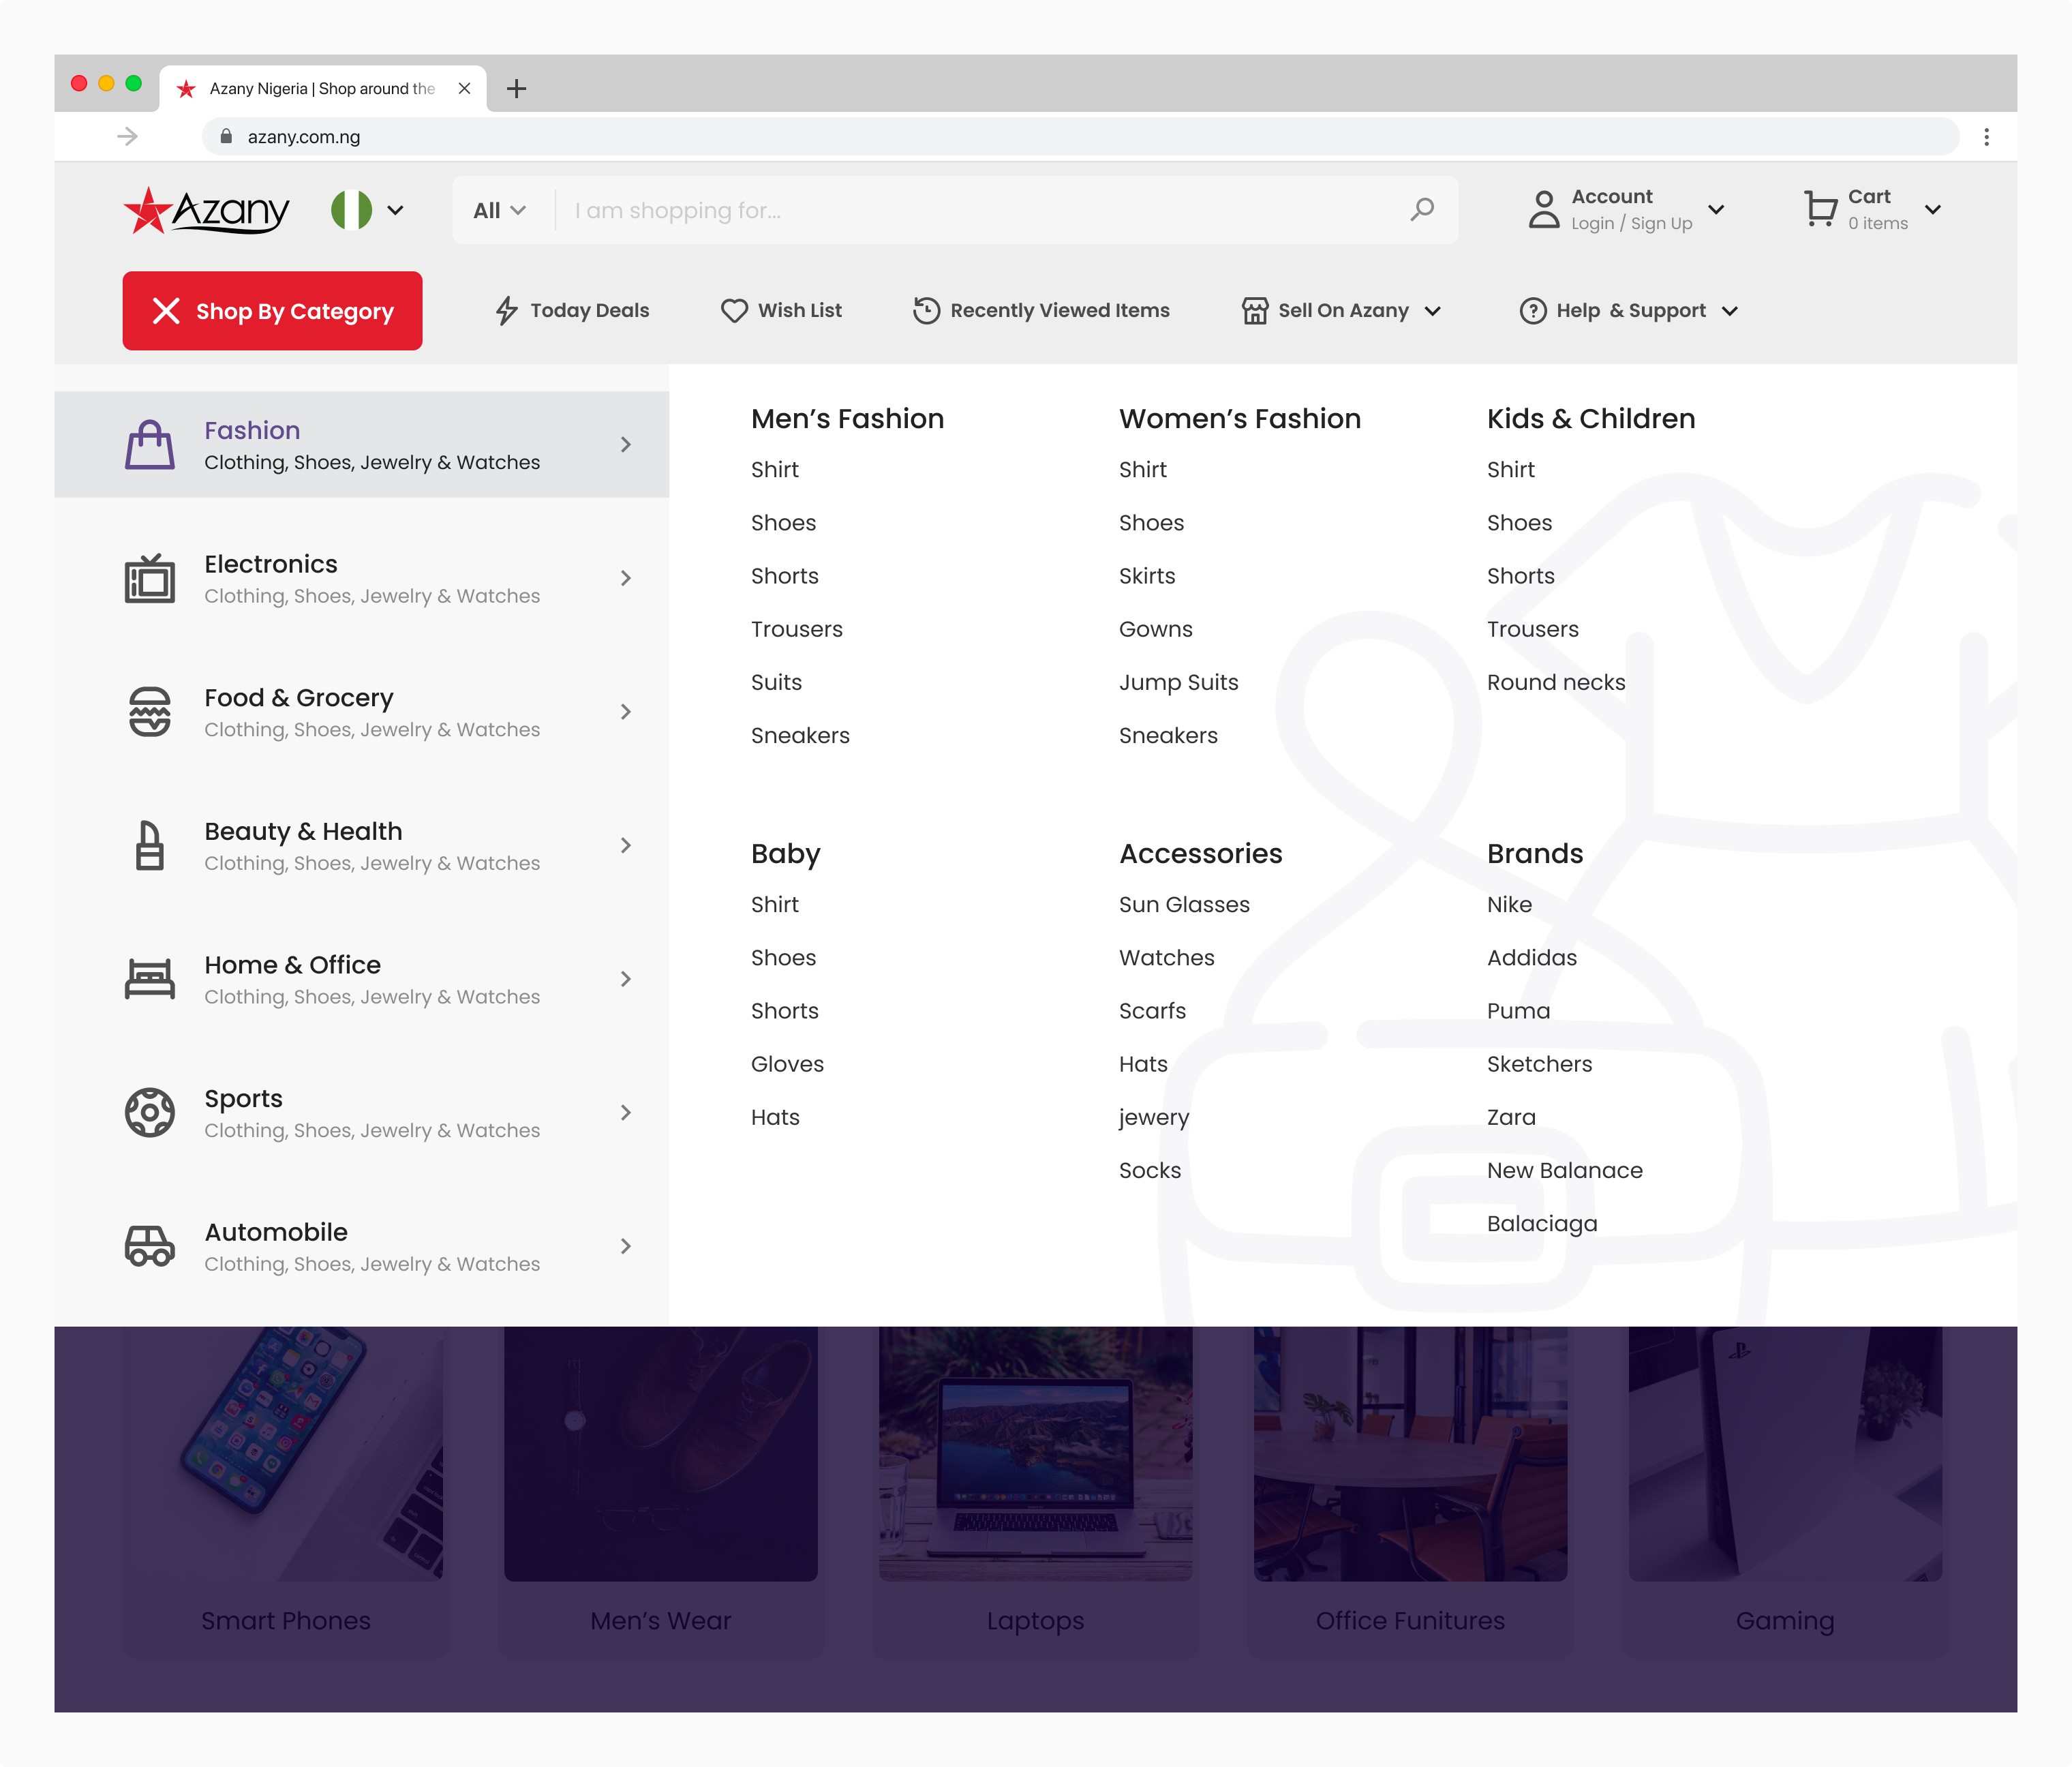Click the Sports ball icon
Viewport: 2072px width, 1767px height.
[x=150, y=1113]
